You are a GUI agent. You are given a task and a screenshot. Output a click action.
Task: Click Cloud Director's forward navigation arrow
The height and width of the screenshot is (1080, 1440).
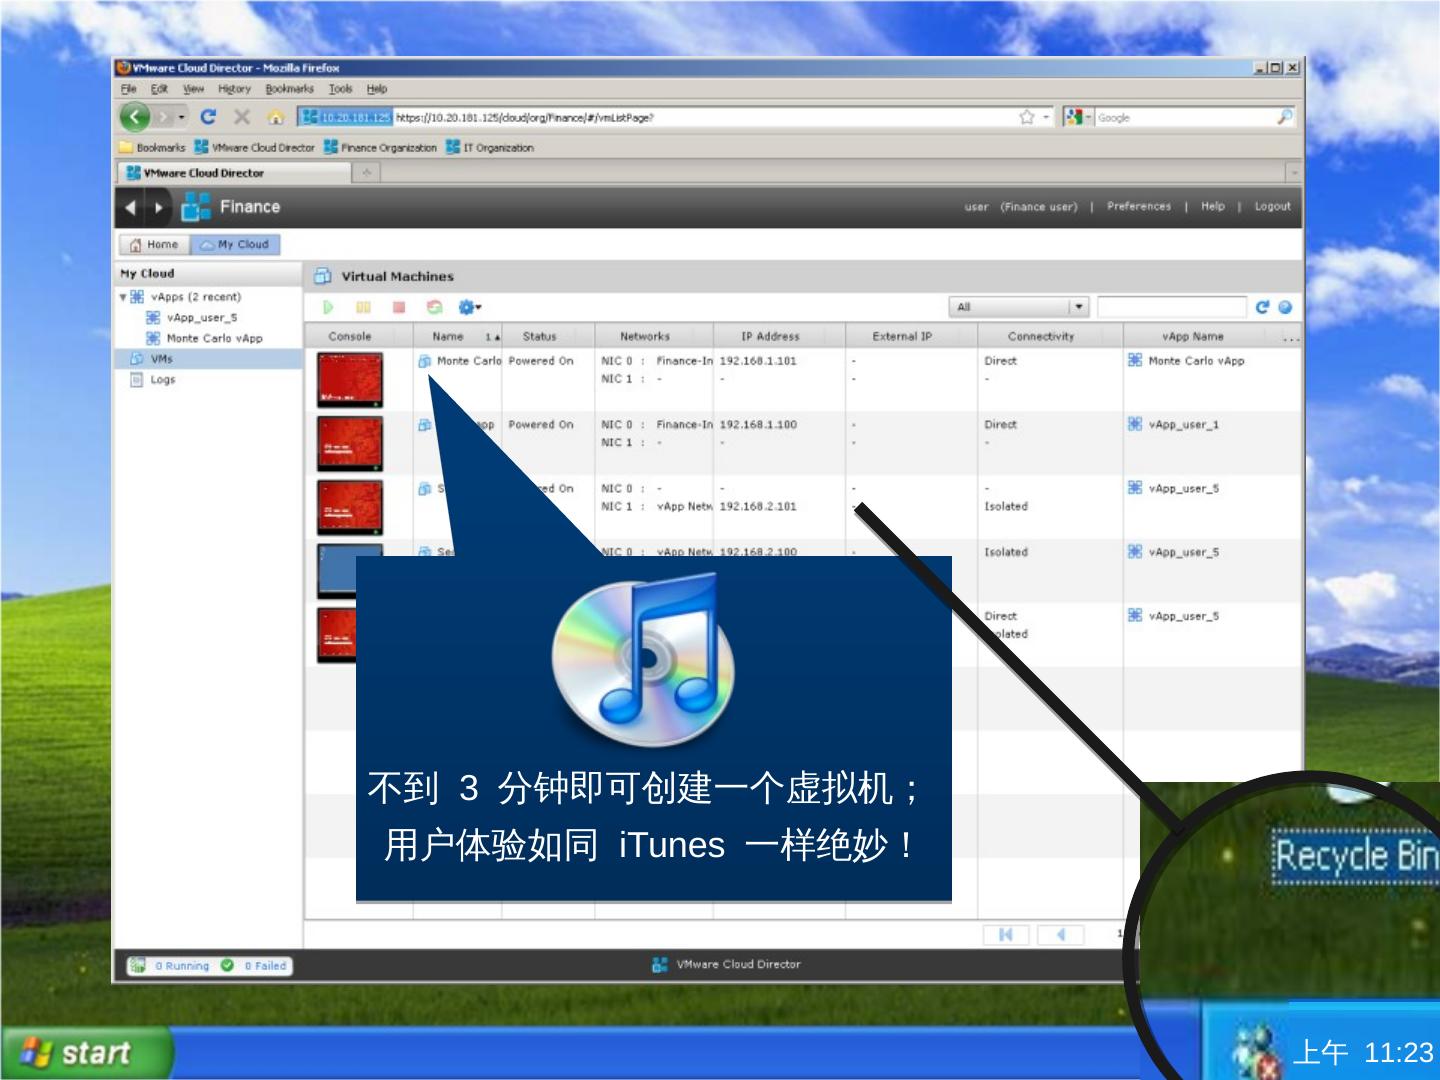[158, 208]
